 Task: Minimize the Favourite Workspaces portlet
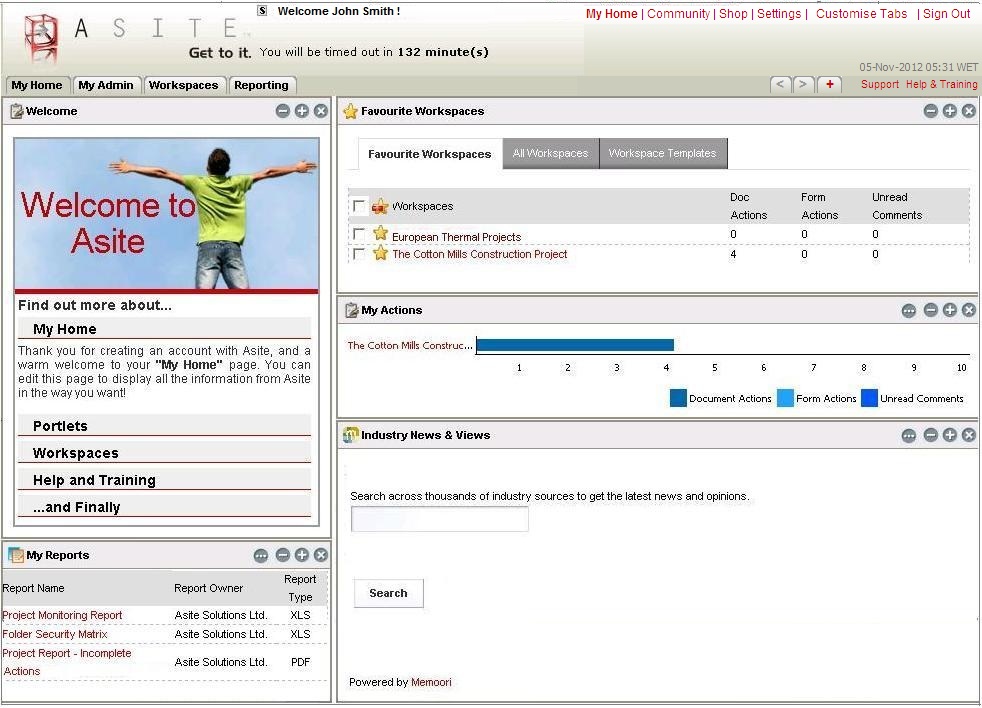[931, 111]
